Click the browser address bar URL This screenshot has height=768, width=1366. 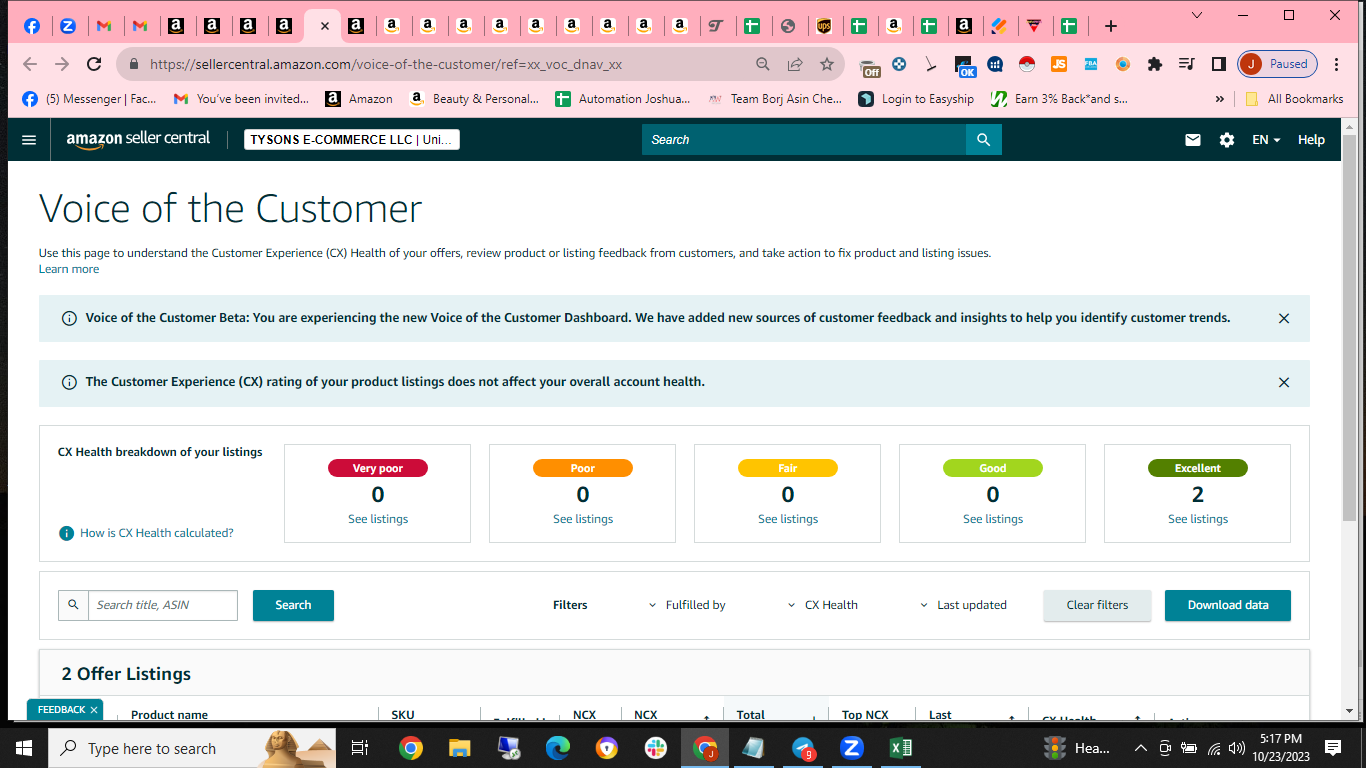click(386, 64)
